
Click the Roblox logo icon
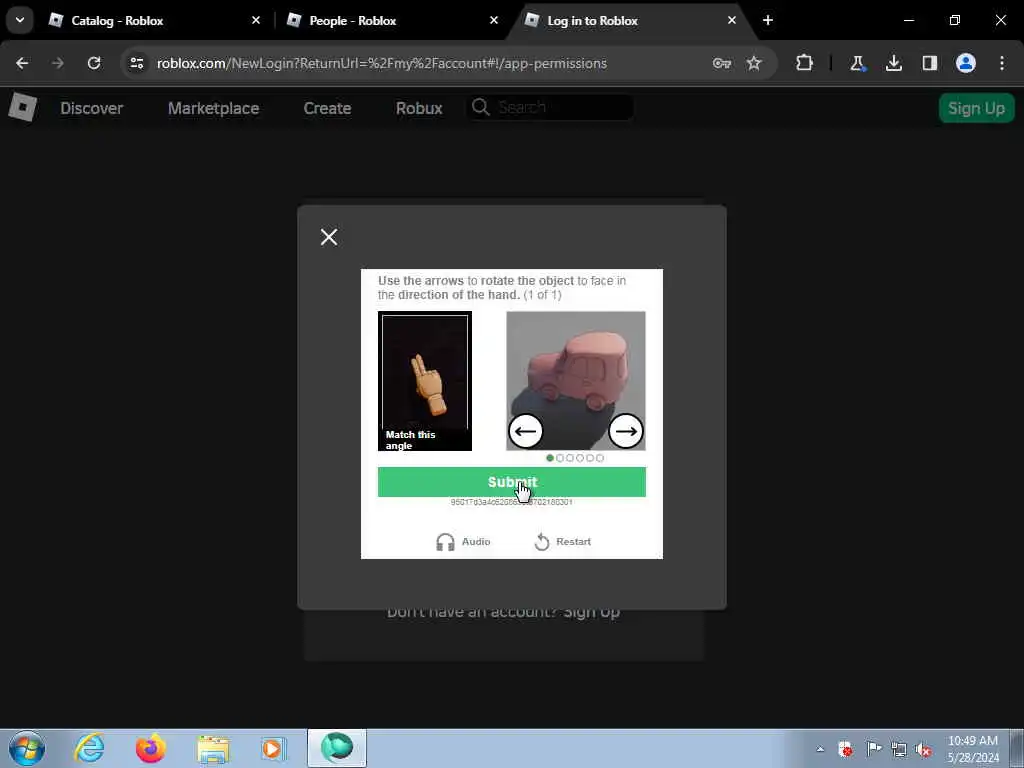(x=22, y=107)
